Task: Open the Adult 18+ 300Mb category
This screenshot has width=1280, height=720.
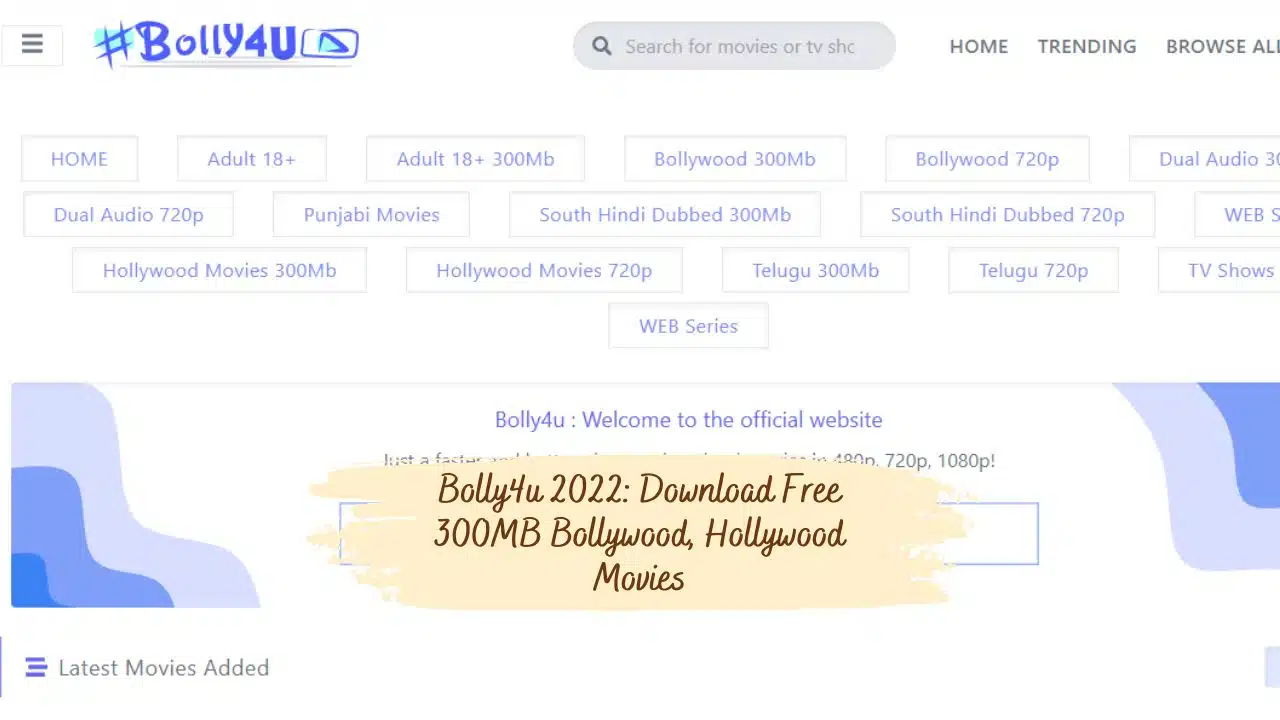Action: tap(475, 159)
